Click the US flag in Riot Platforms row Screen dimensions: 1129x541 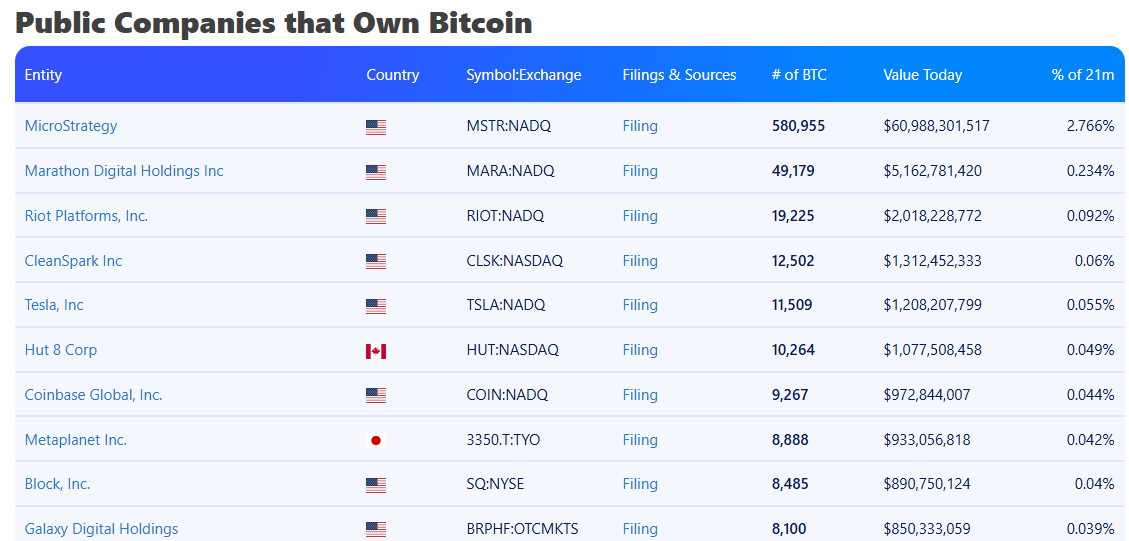[376, 216]
